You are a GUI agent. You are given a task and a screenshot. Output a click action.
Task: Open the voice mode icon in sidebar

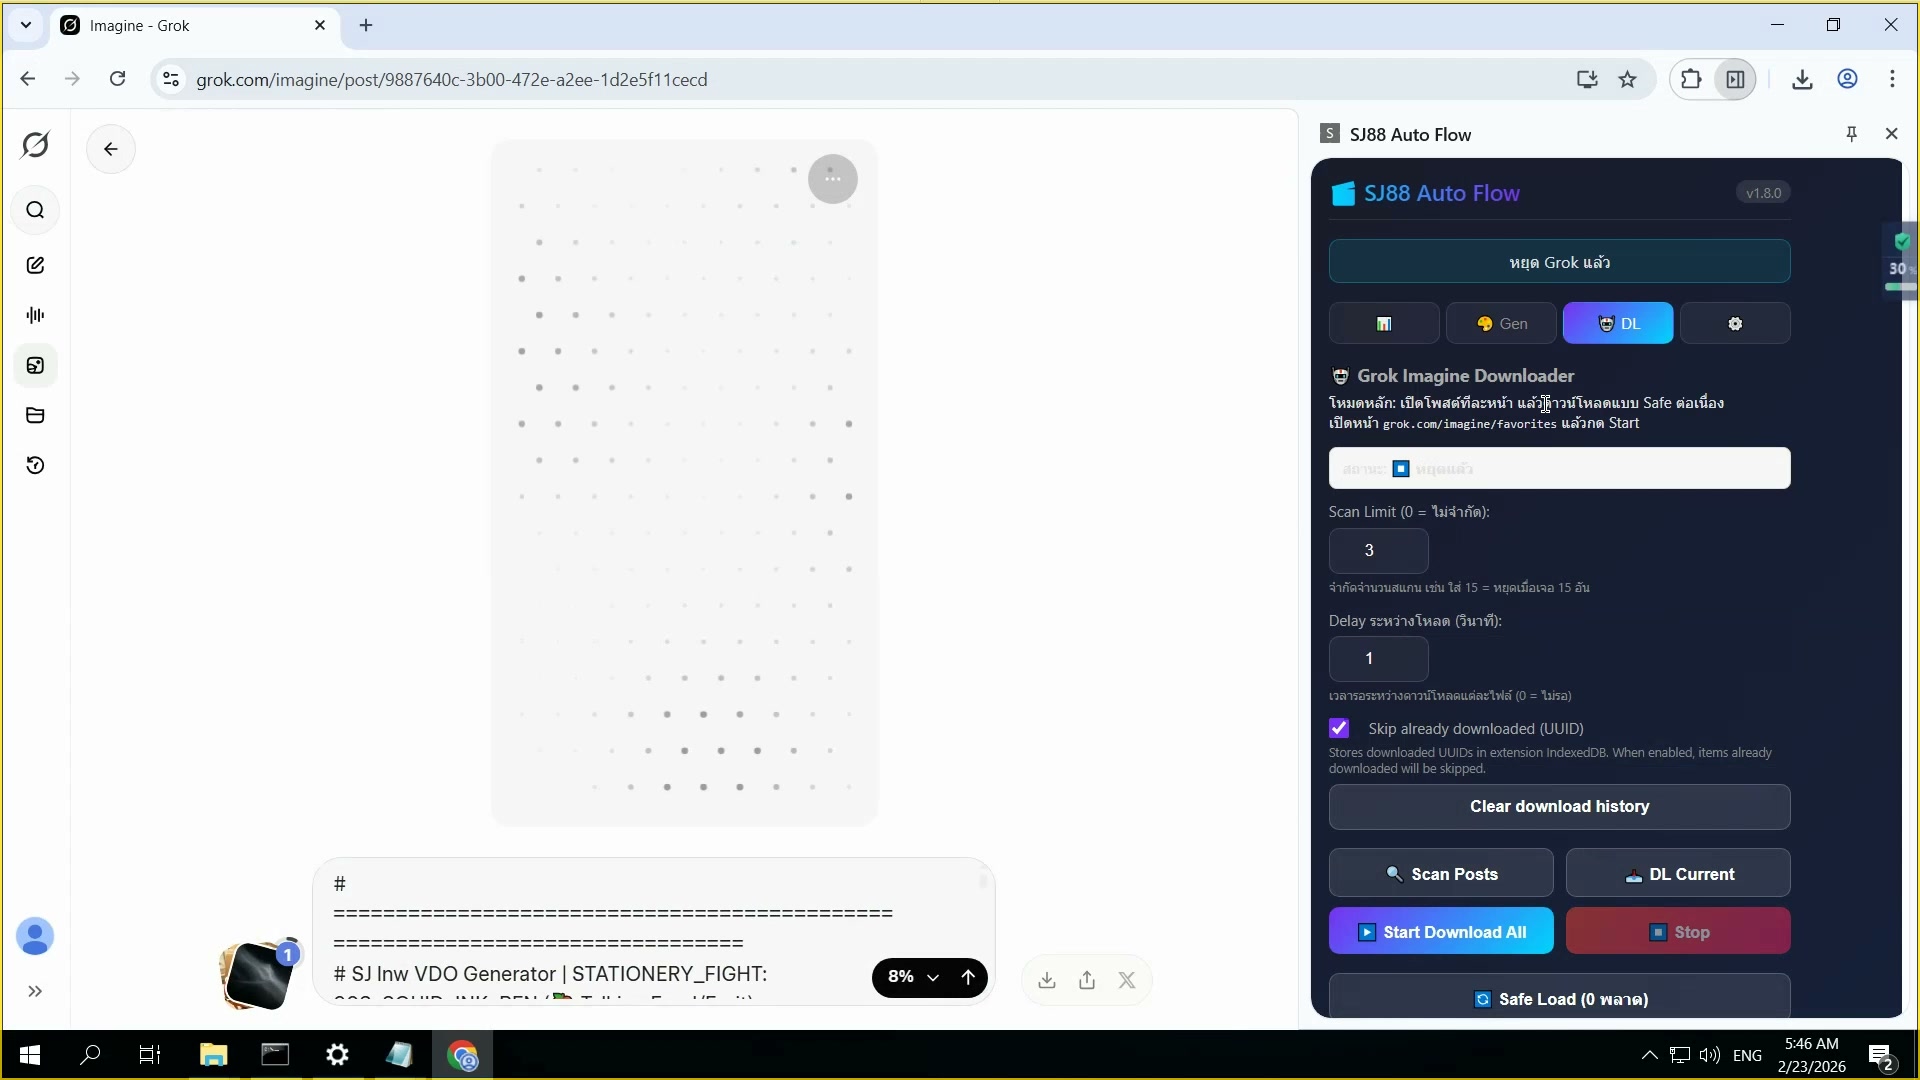[x=35, y=315]
